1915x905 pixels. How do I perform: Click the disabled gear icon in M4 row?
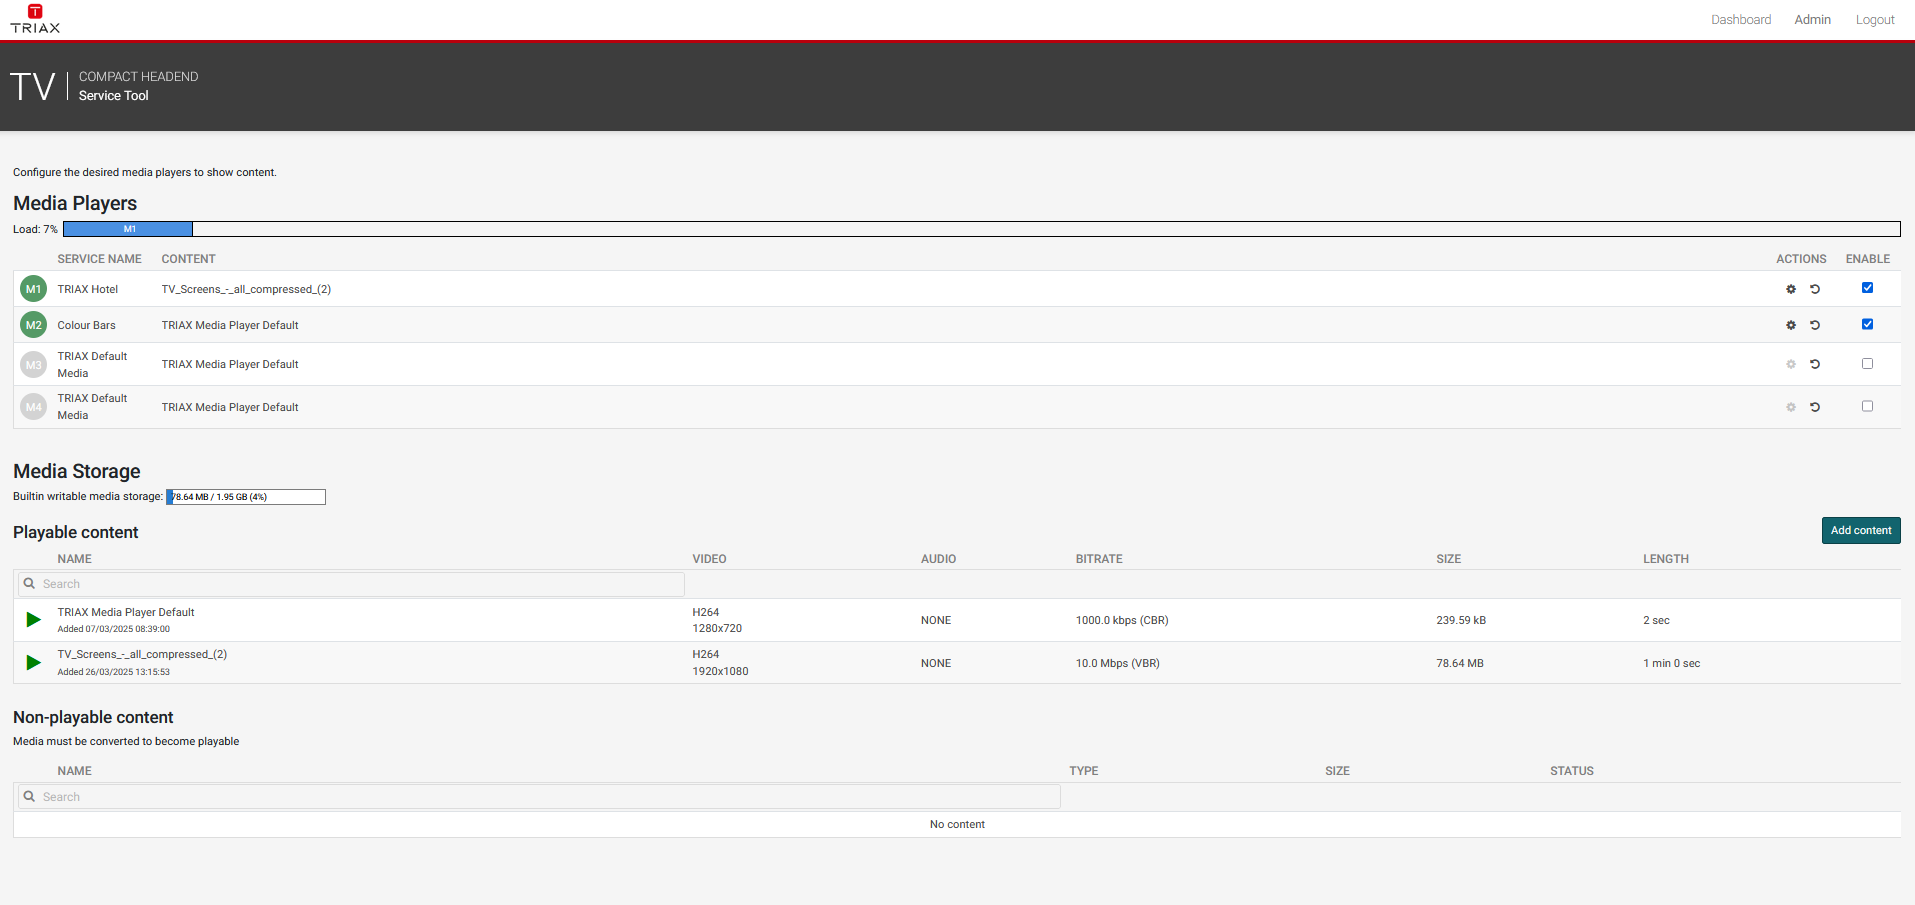coord(1791,407)
